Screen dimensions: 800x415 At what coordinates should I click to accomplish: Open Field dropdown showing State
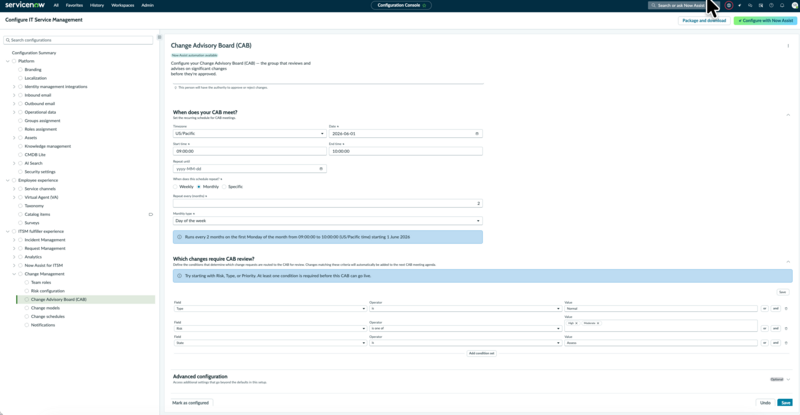(x=270, y=343)
